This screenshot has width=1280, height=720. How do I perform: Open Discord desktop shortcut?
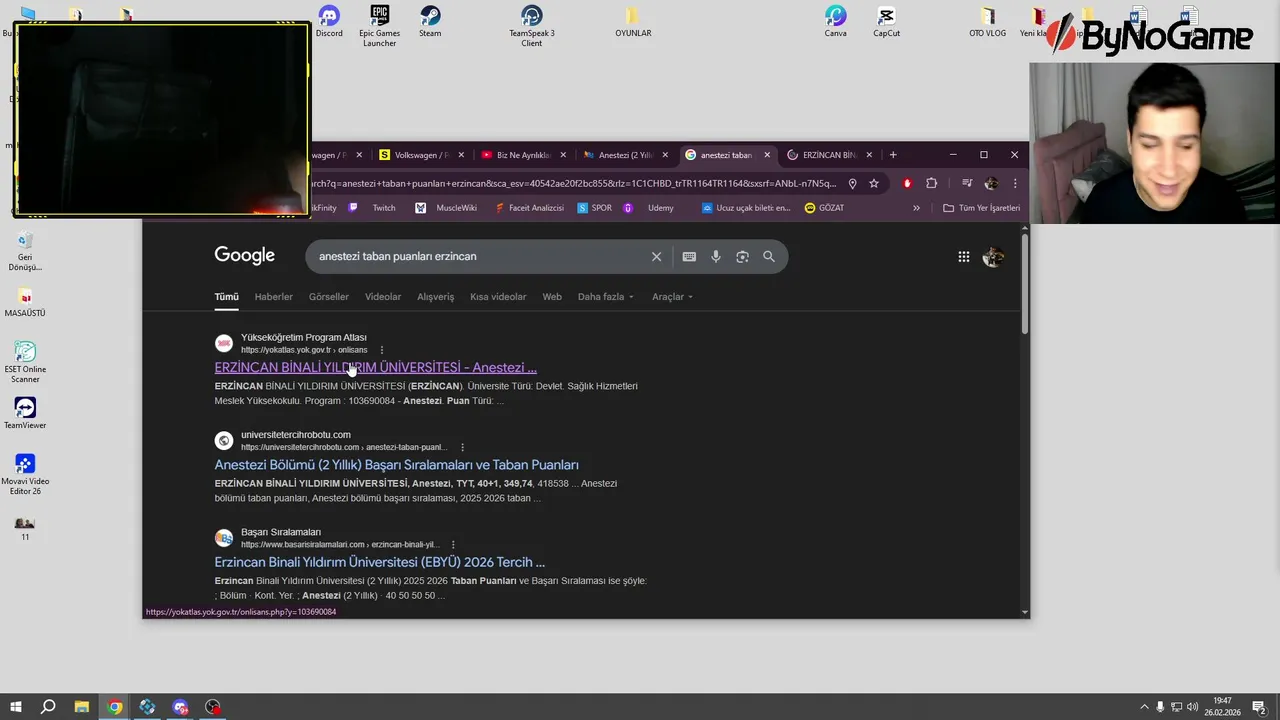329,21
